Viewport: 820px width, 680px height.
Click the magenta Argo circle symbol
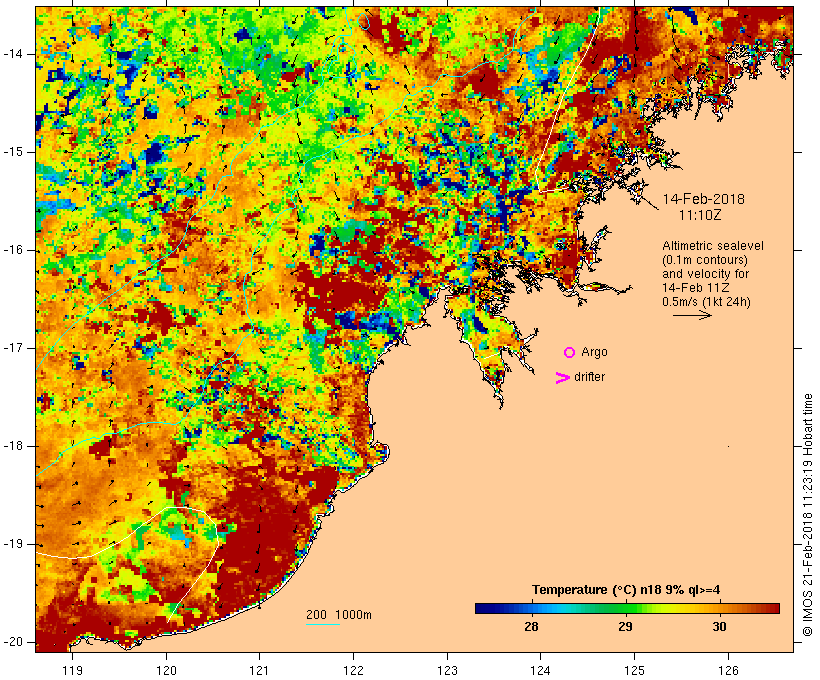[x=570, y=353]
